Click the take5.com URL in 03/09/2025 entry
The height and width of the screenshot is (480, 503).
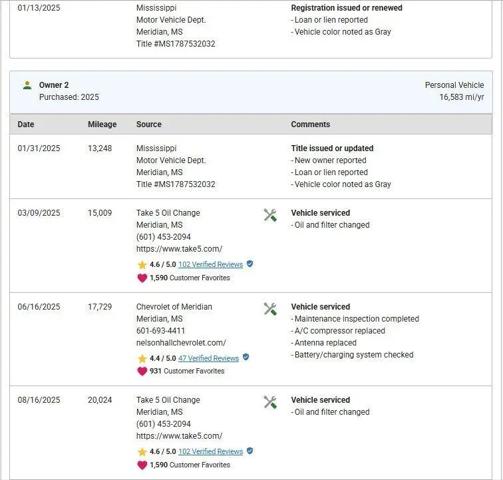pos(179,249)
